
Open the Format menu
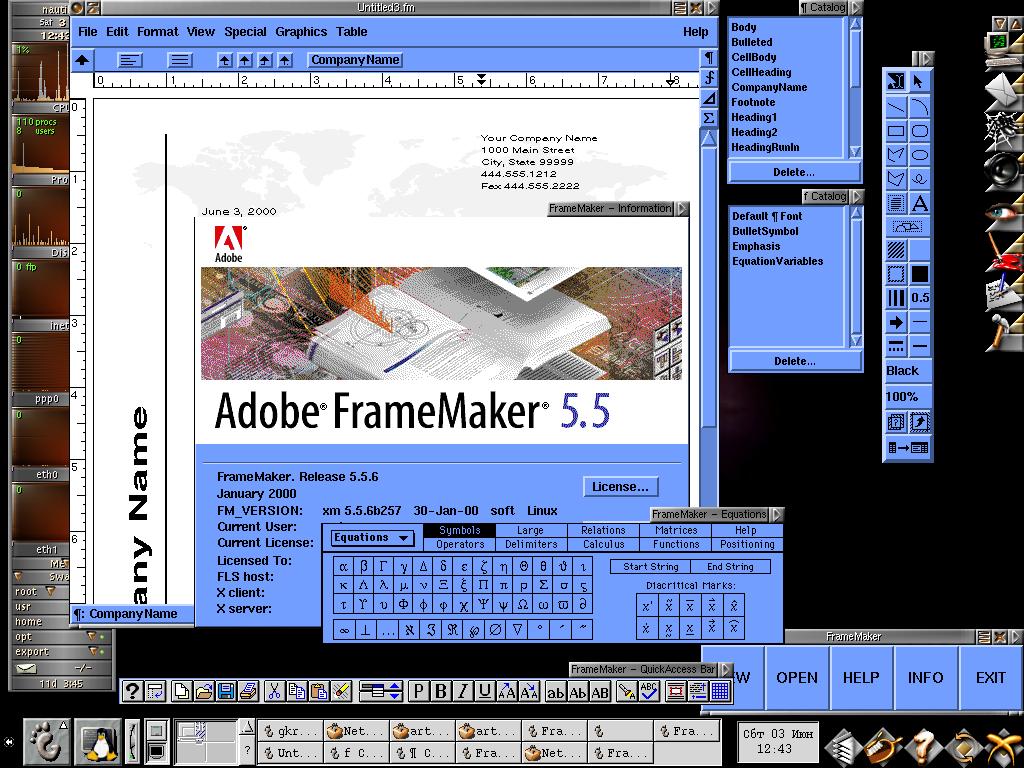coord(157,31)
